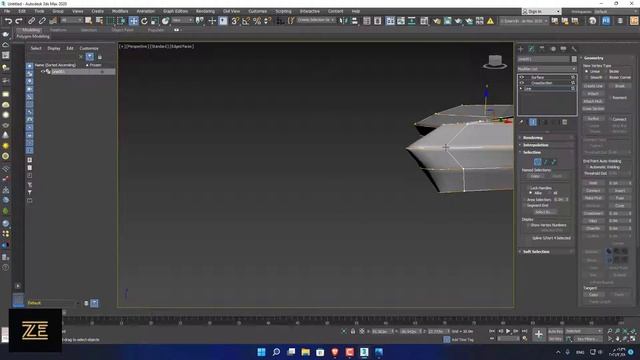Expand the Soft Selection rollout
640x360 pixels.
(546, 252)
